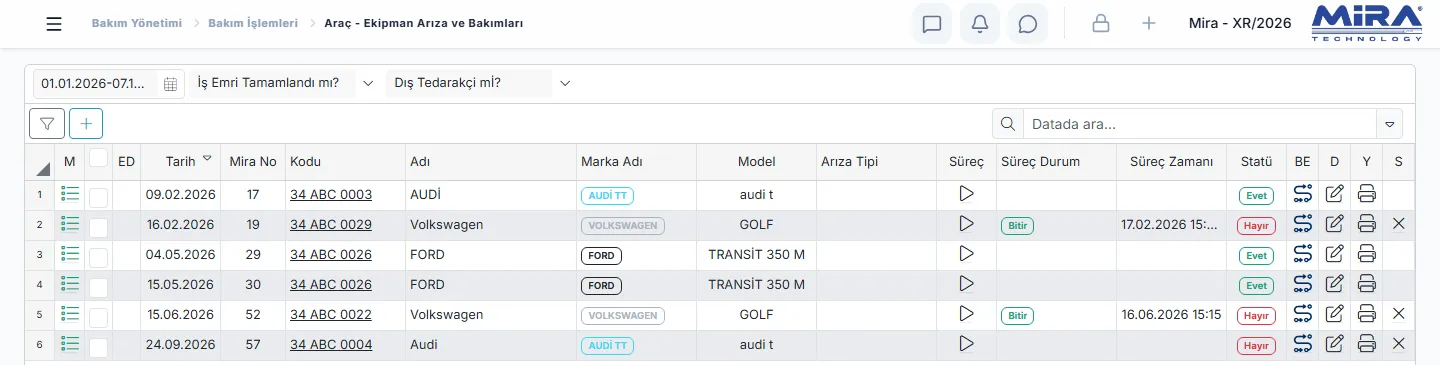
Task: Edit record with Mira No 19
Action: 1334,224
